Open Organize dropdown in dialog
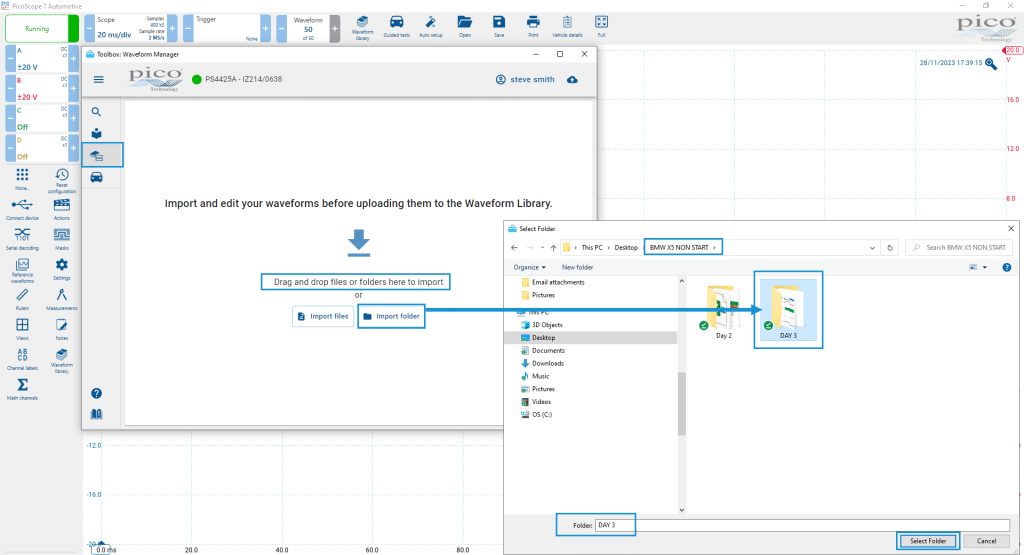 tap(530, 267)
